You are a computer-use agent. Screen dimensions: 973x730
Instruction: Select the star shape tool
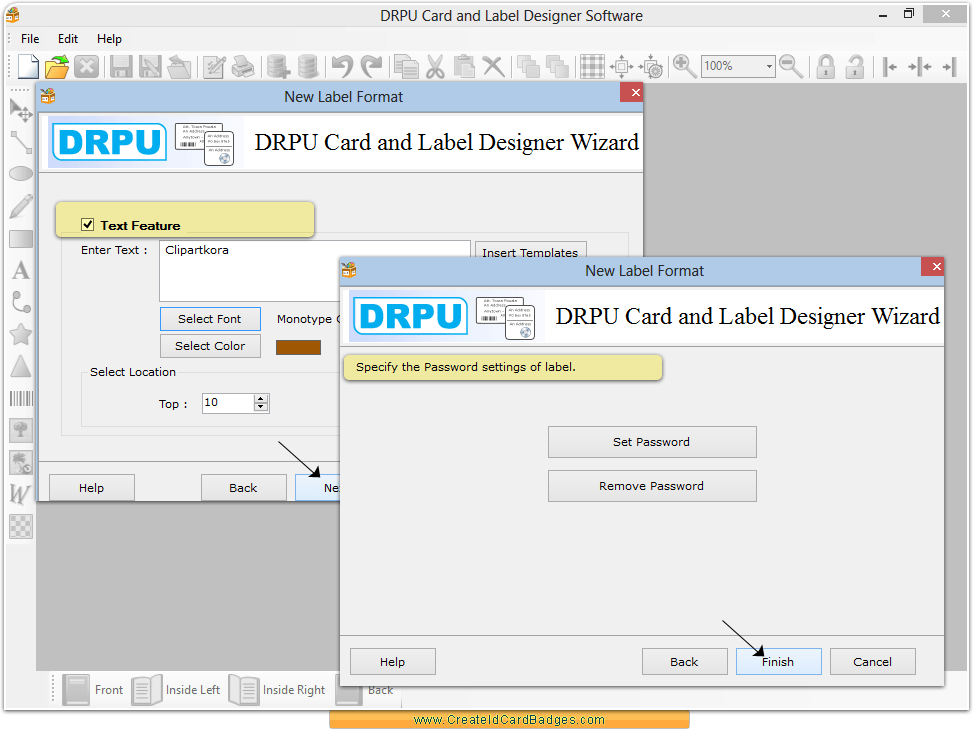click(x=21, y=335)
